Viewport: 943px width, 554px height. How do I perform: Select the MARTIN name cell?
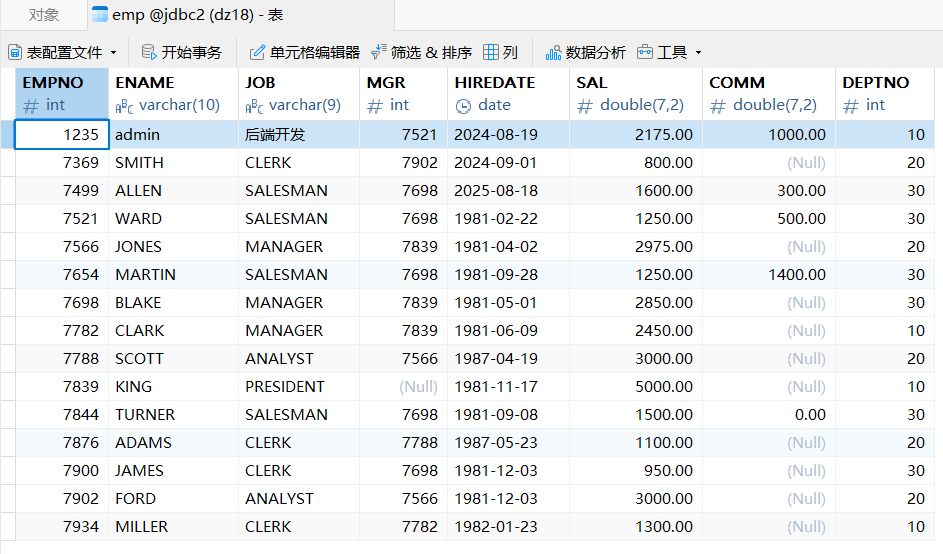click(x=173, y=274)
